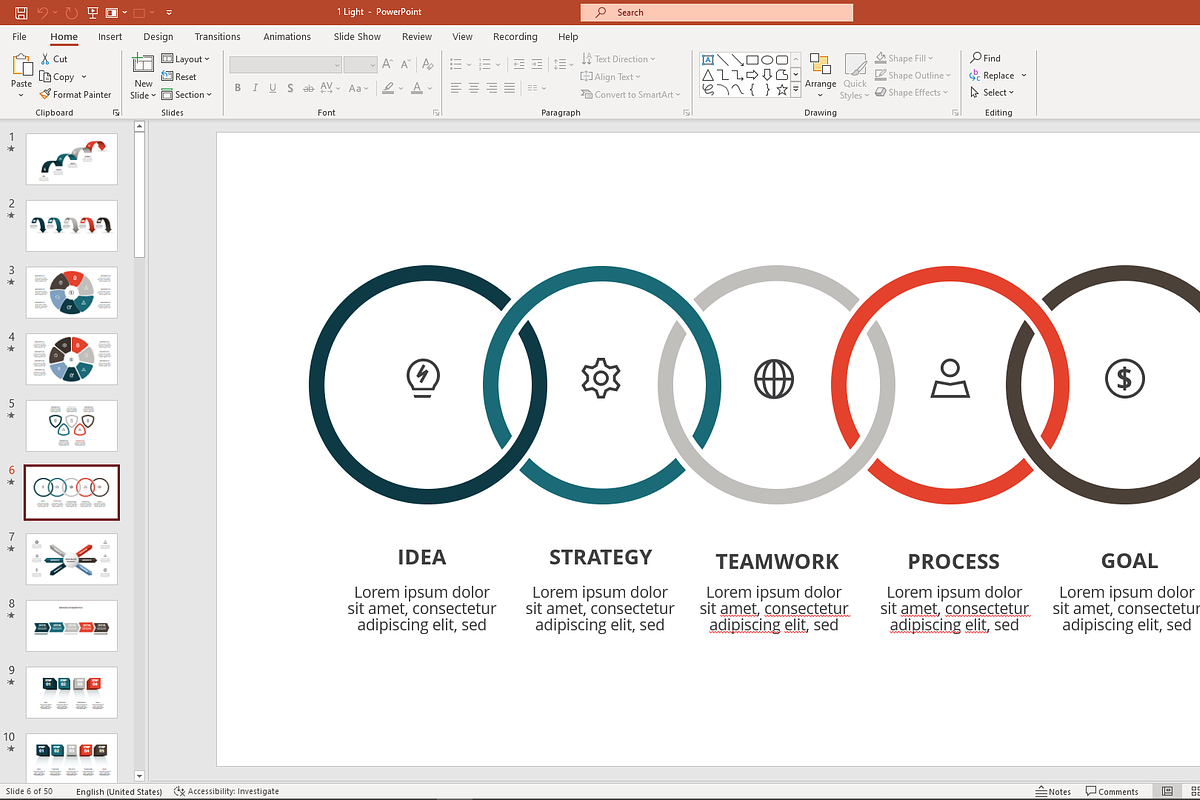Toggle text Shadow formatting
This screenshot has height=800, width=1200.
pos(290,88)
